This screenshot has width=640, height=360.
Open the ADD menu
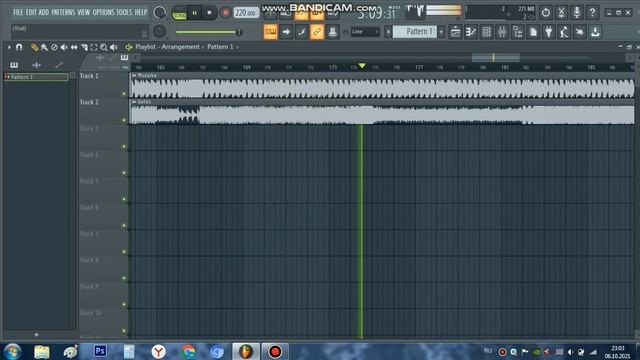coord(44,12)
